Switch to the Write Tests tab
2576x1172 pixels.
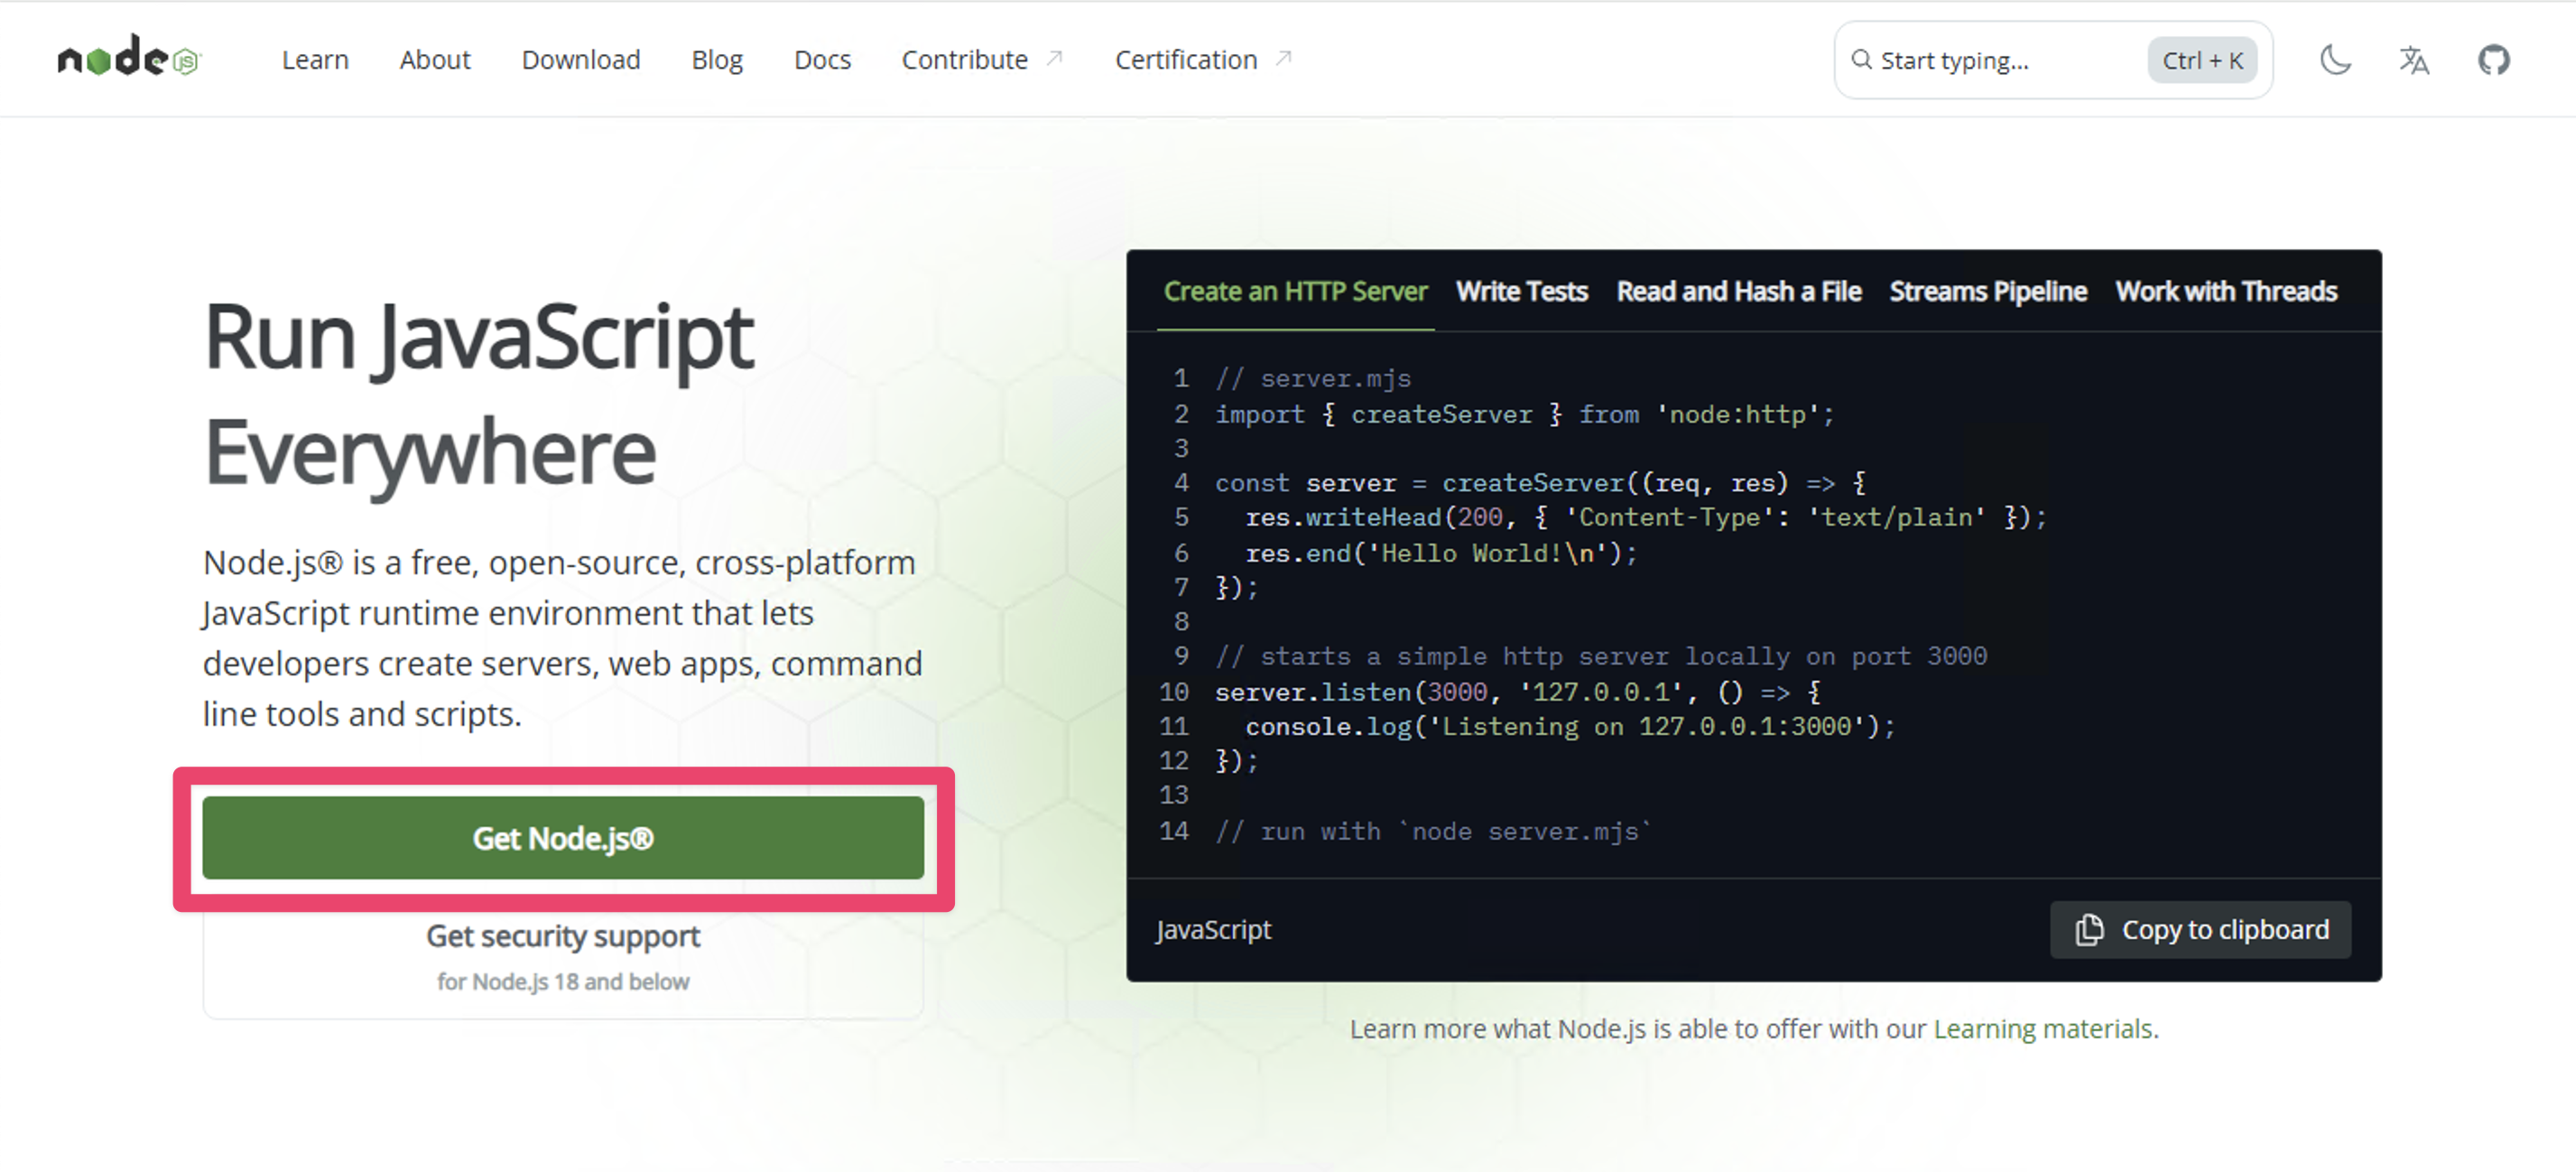(x=1521, y=291)
